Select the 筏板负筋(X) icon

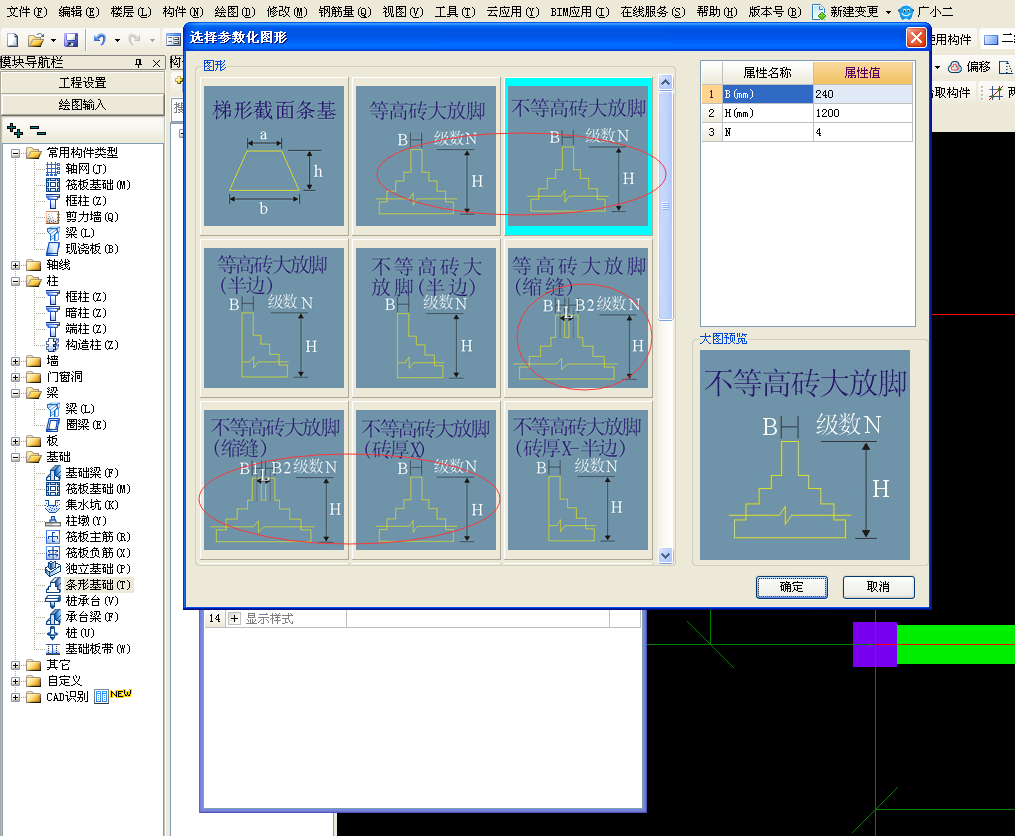[53, 553]
